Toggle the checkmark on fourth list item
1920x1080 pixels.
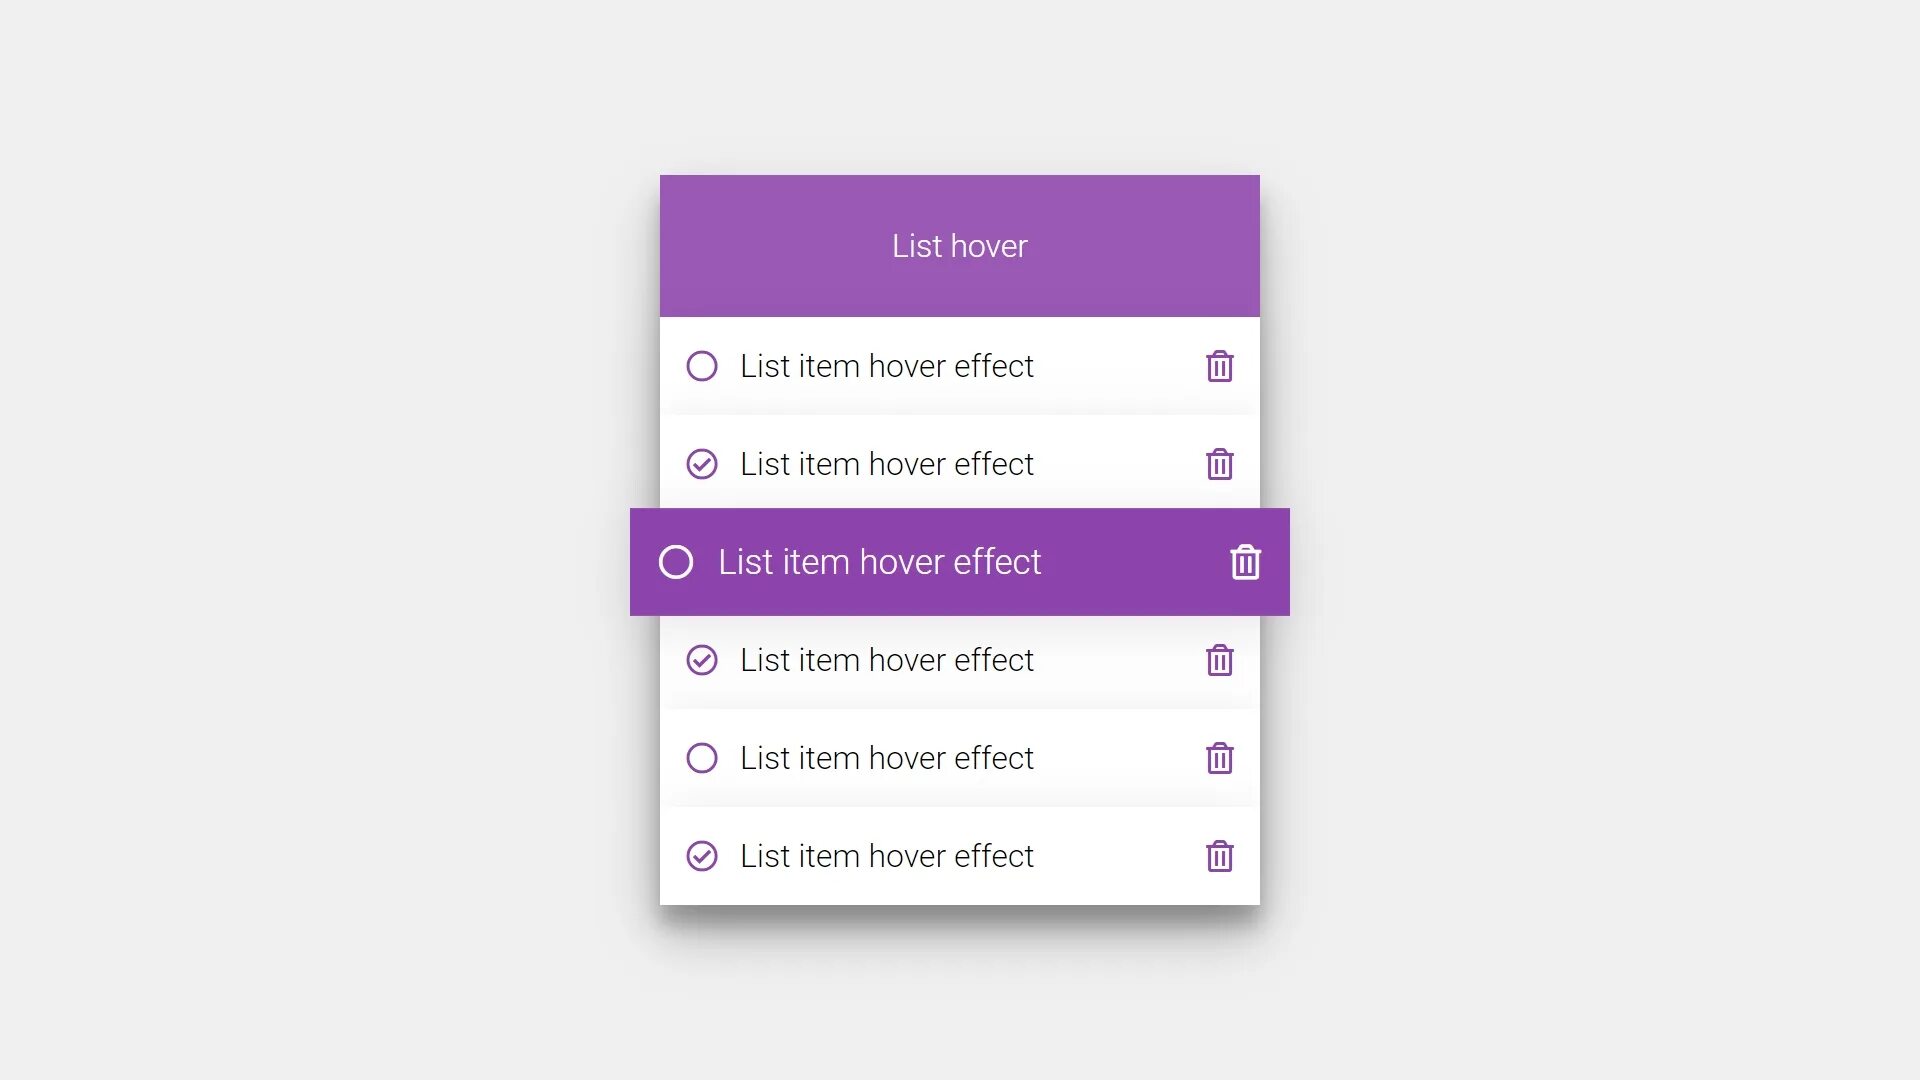(x=700, y=659)
